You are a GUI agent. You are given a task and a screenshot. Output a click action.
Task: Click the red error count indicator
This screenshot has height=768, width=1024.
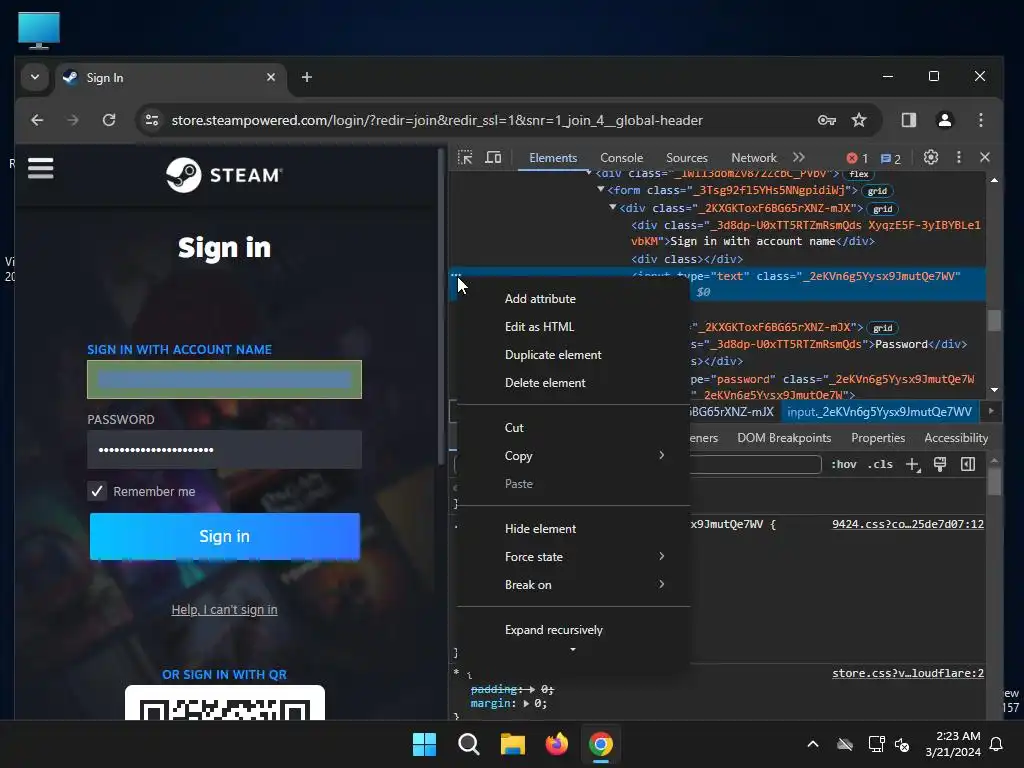(x=857, y=158)
